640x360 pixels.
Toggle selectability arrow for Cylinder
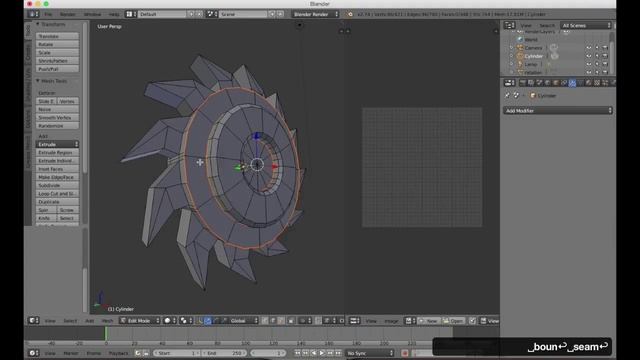point(597,56)
